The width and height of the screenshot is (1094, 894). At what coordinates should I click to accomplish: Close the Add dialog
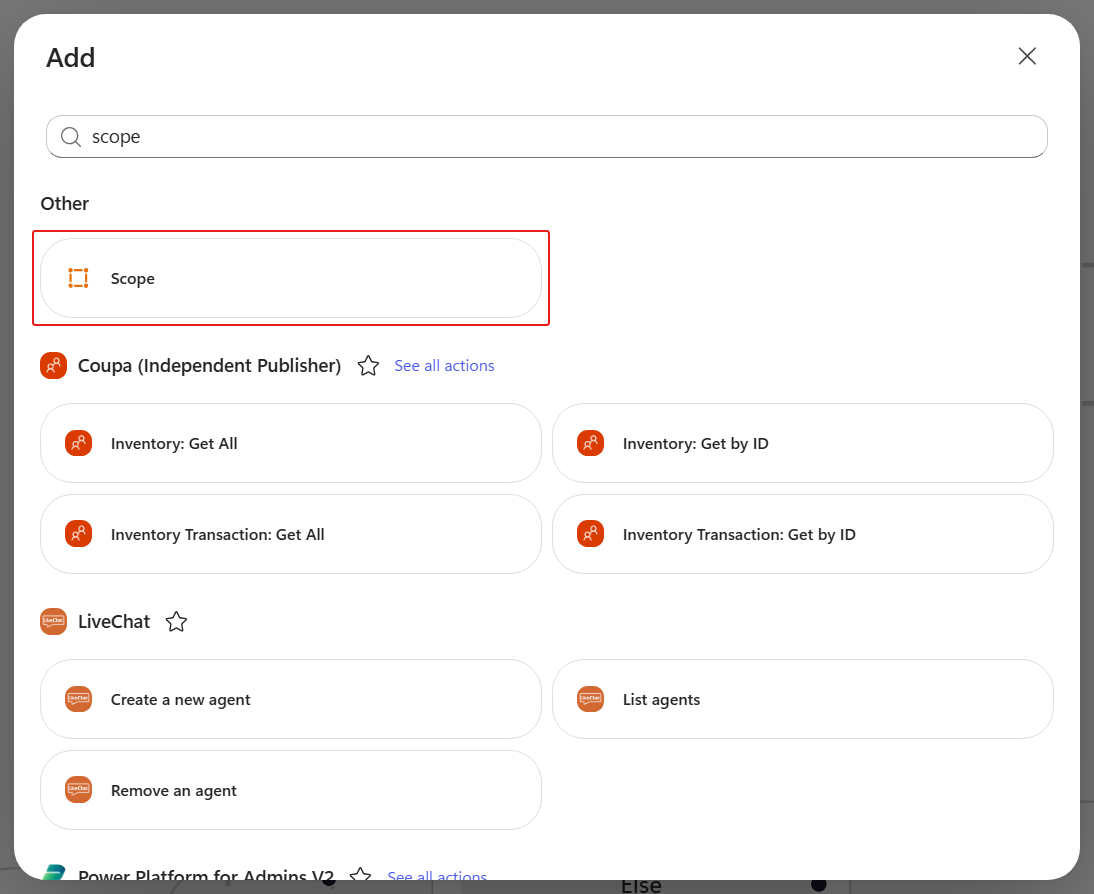click(x=1026, y=57)
